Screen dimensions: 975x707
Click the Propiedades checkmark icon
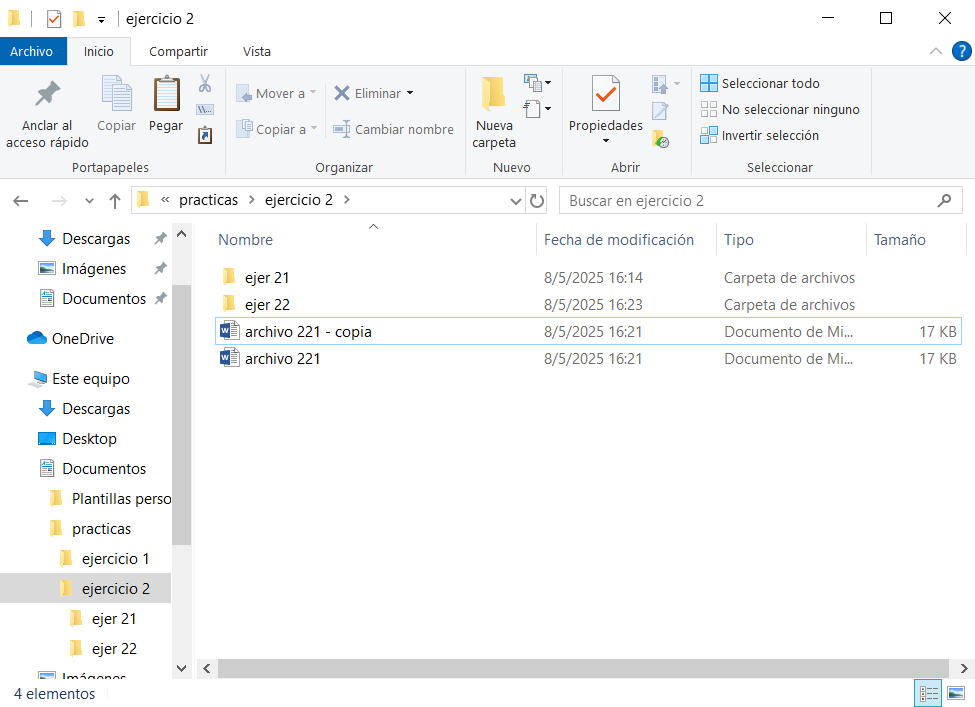click(605, 95)
